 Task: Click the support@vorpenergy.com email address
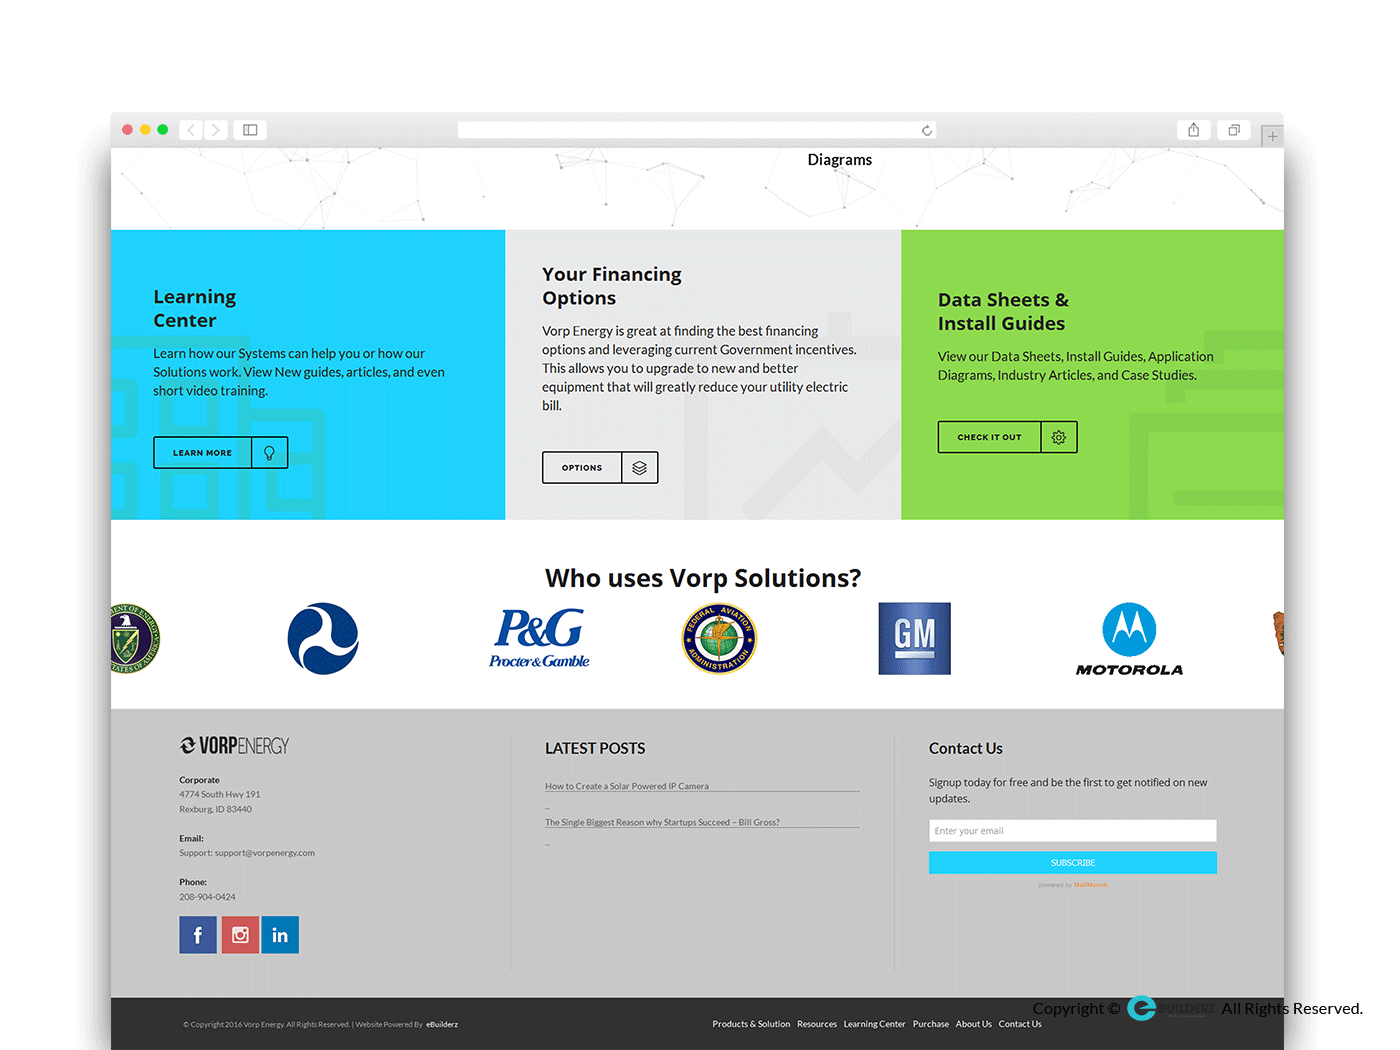(x=265, y=853)
